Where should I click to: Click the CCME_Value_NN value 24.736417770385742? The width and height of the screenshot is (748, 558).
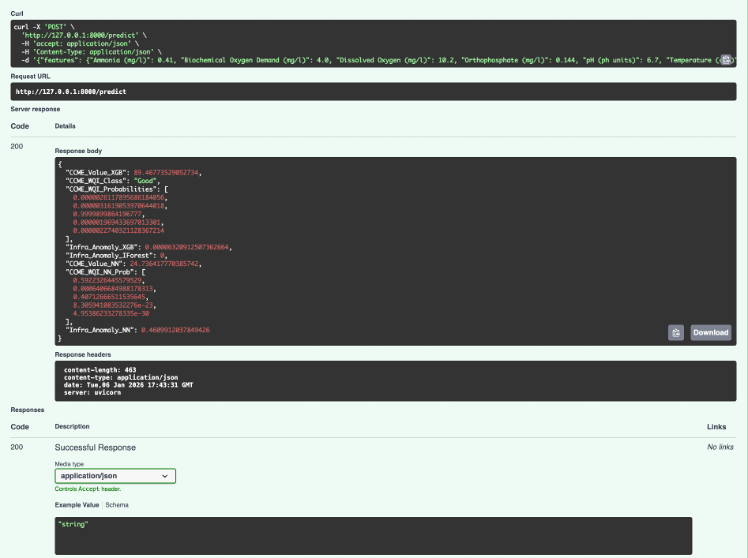[164, 264]
